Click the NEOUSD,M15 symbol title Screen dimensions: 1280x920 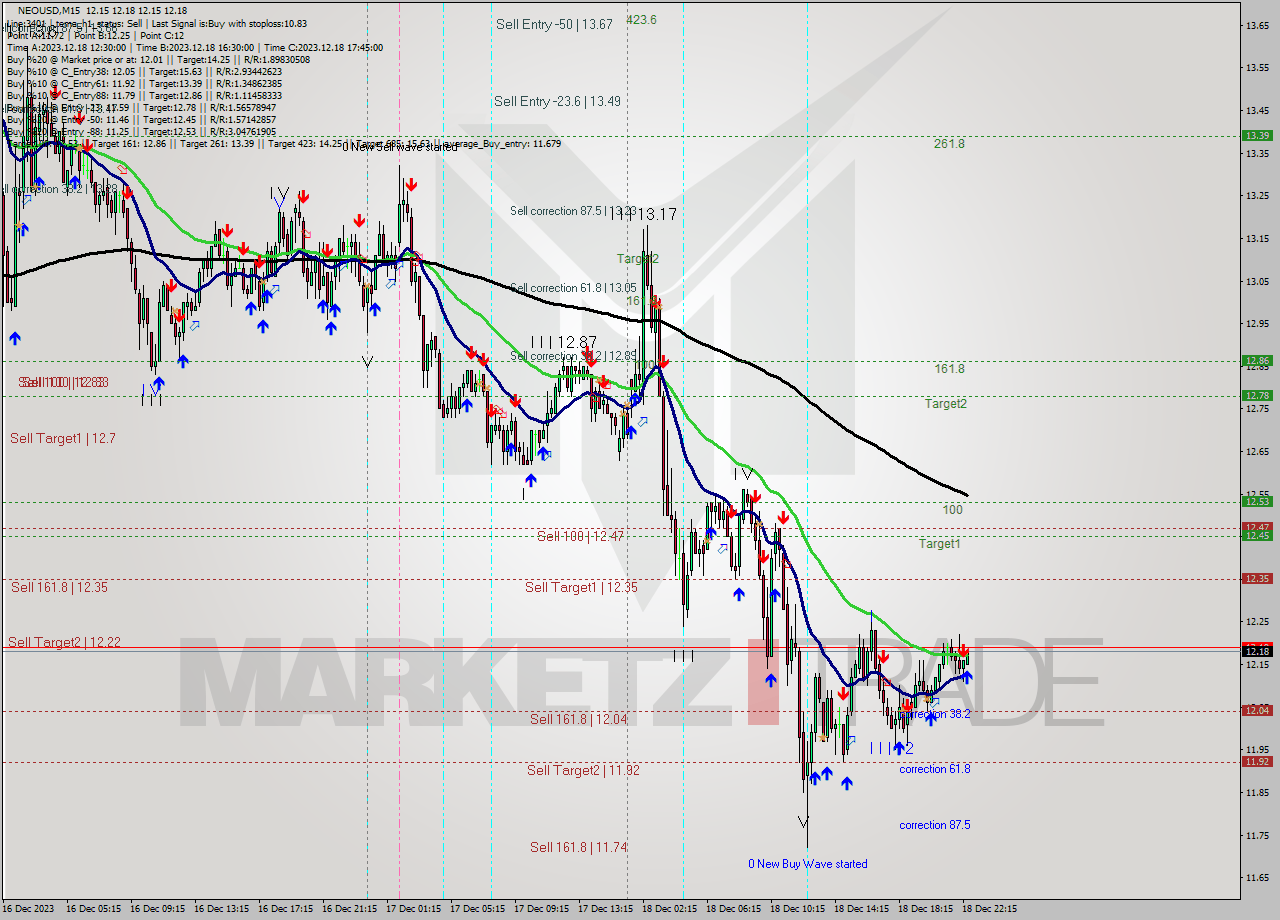click(51, 10)
